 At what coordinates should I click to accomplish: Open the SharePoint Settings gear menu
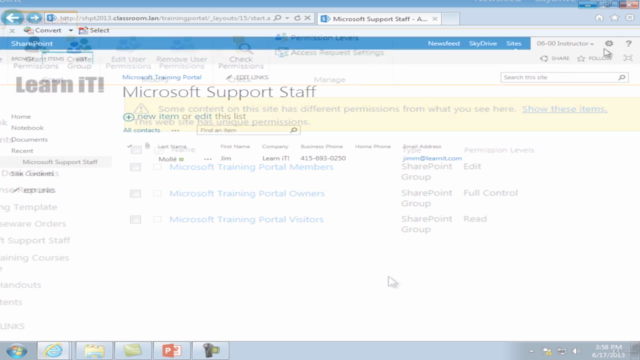pos(609,43)
